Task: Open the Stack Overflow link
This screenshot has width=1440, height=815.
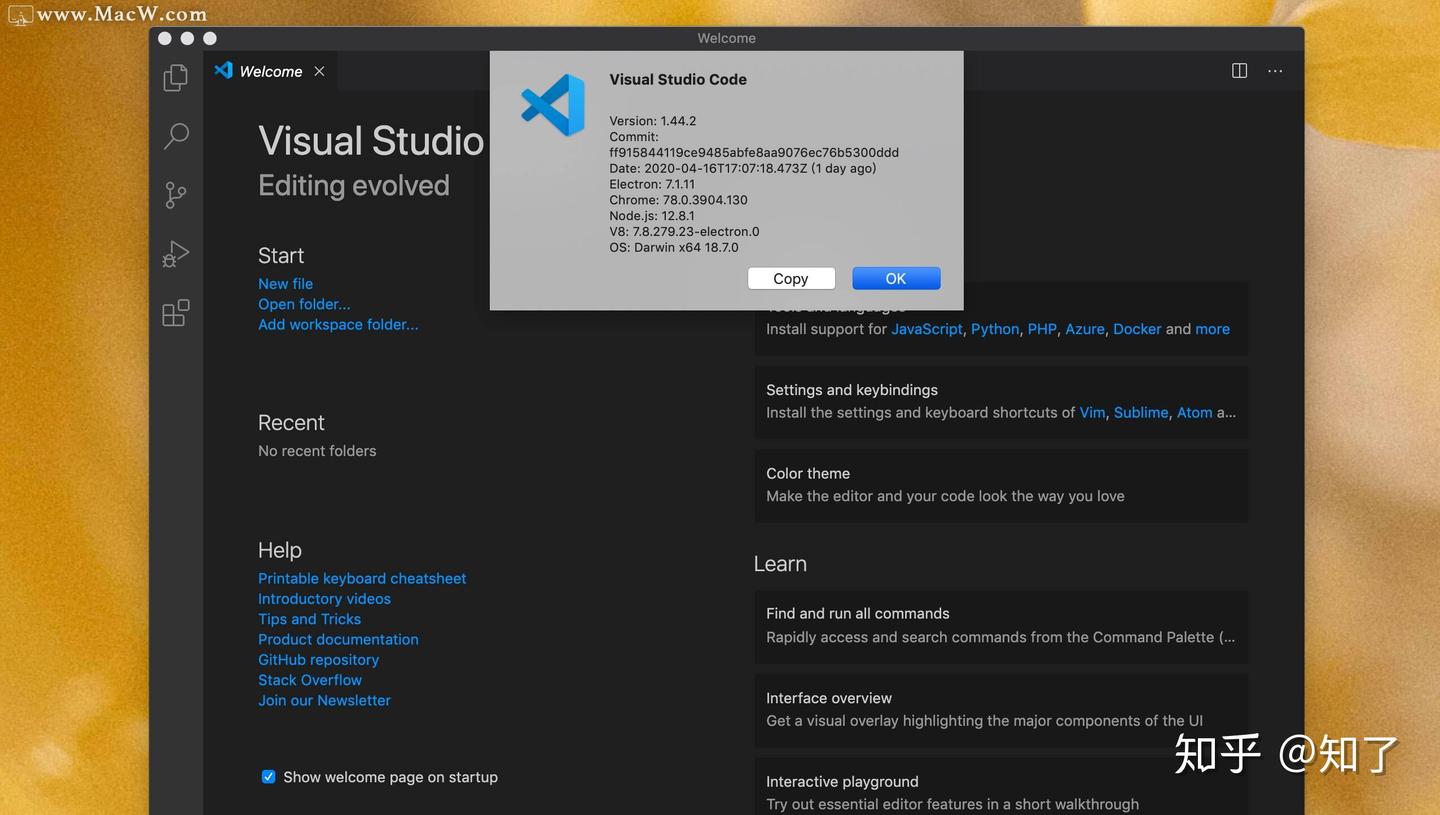Action: [x=310, y=680]
